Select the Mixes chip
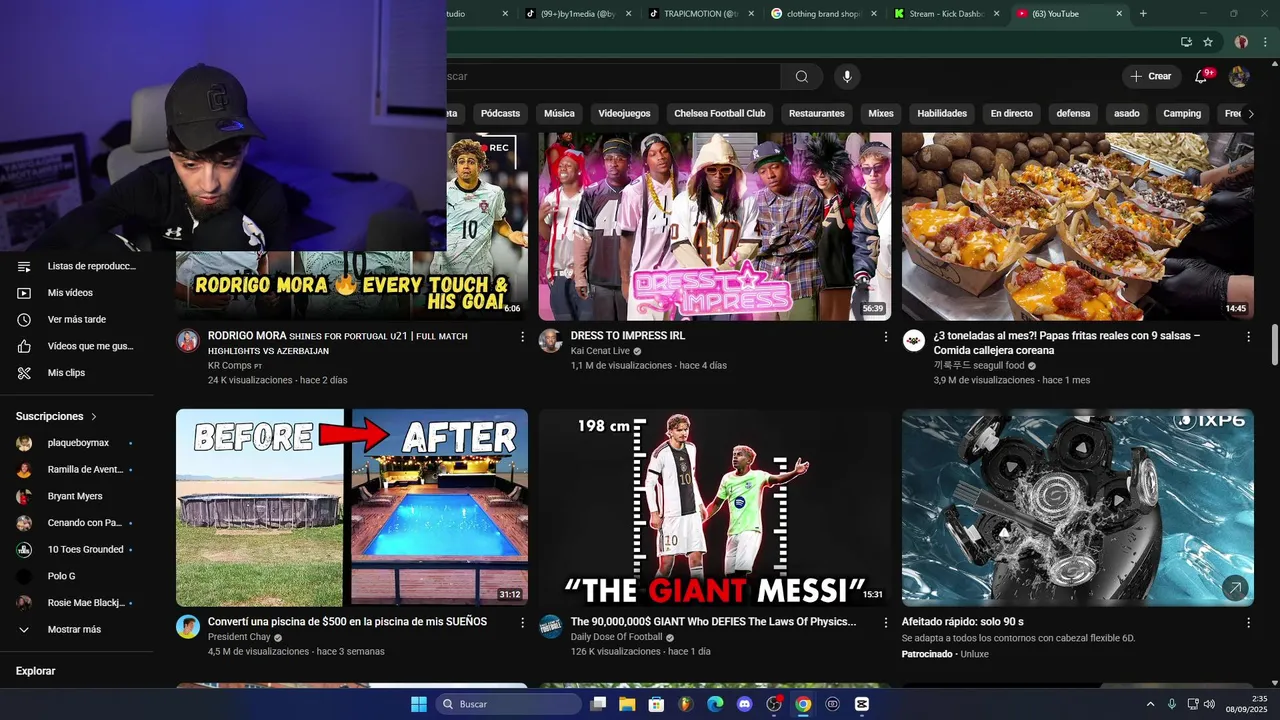The height and width of the screenshot is (720, 1280). point(881,114)
